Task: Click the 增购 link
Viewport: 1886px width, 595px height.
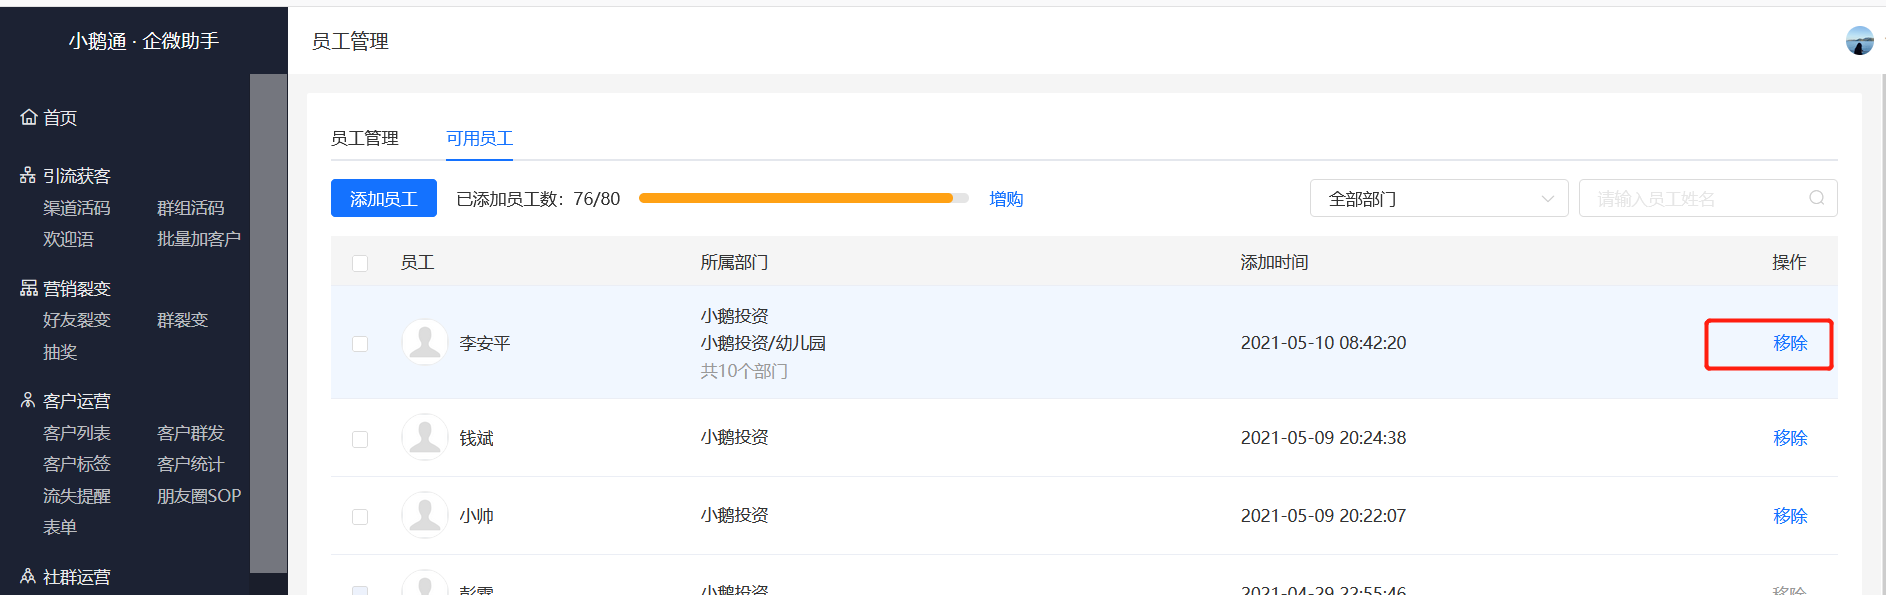Action: click(1006, 199)
